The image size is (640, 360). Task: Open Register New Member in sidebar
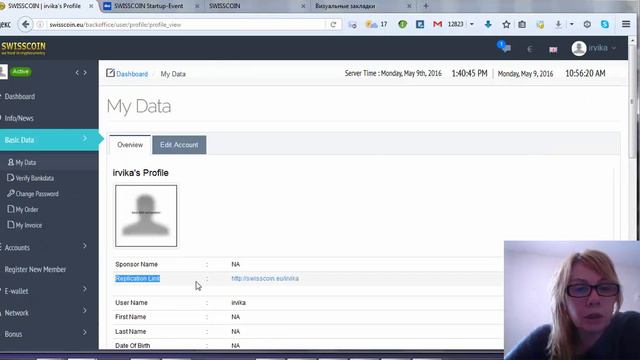coord(35,269)
